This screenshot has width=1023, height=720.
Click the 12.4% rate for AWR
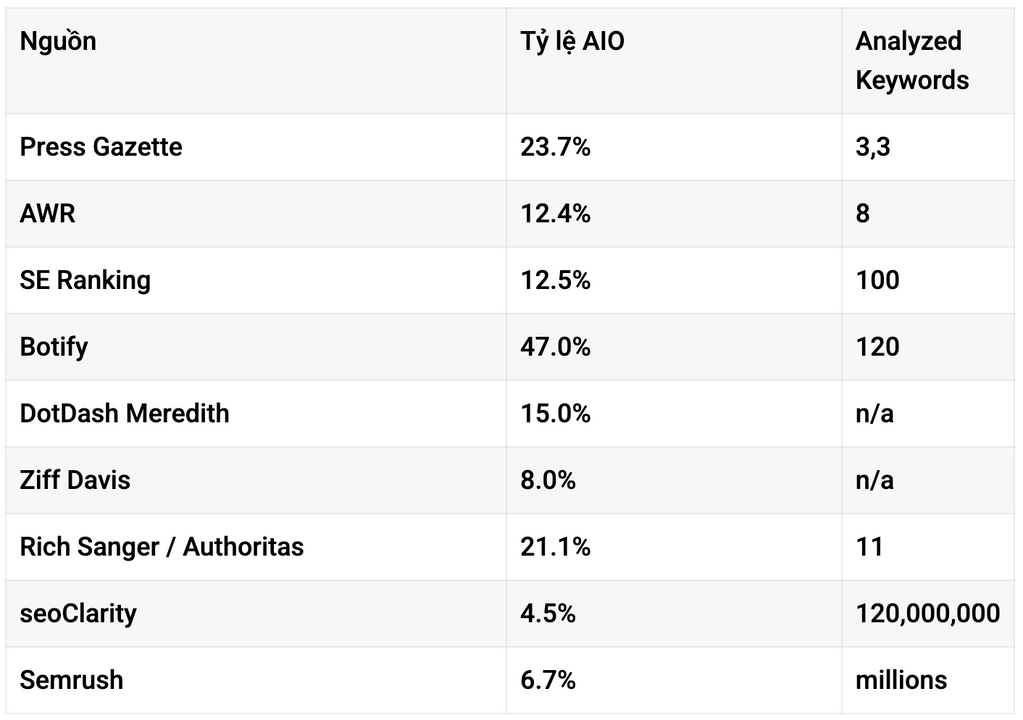pyautogui.click(x=555, y=213)
